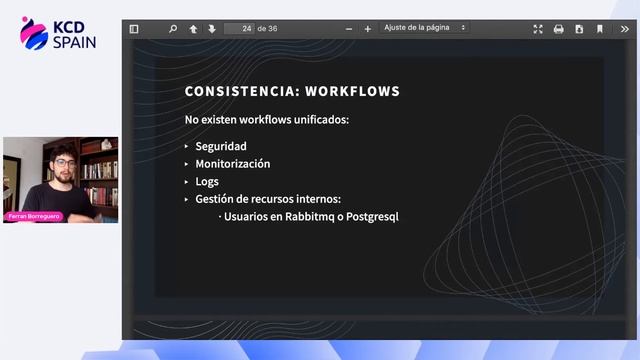The height and width of the screenshot is (360, 640).
Task: Zoom out with the minus button
Action: [349, 29]
